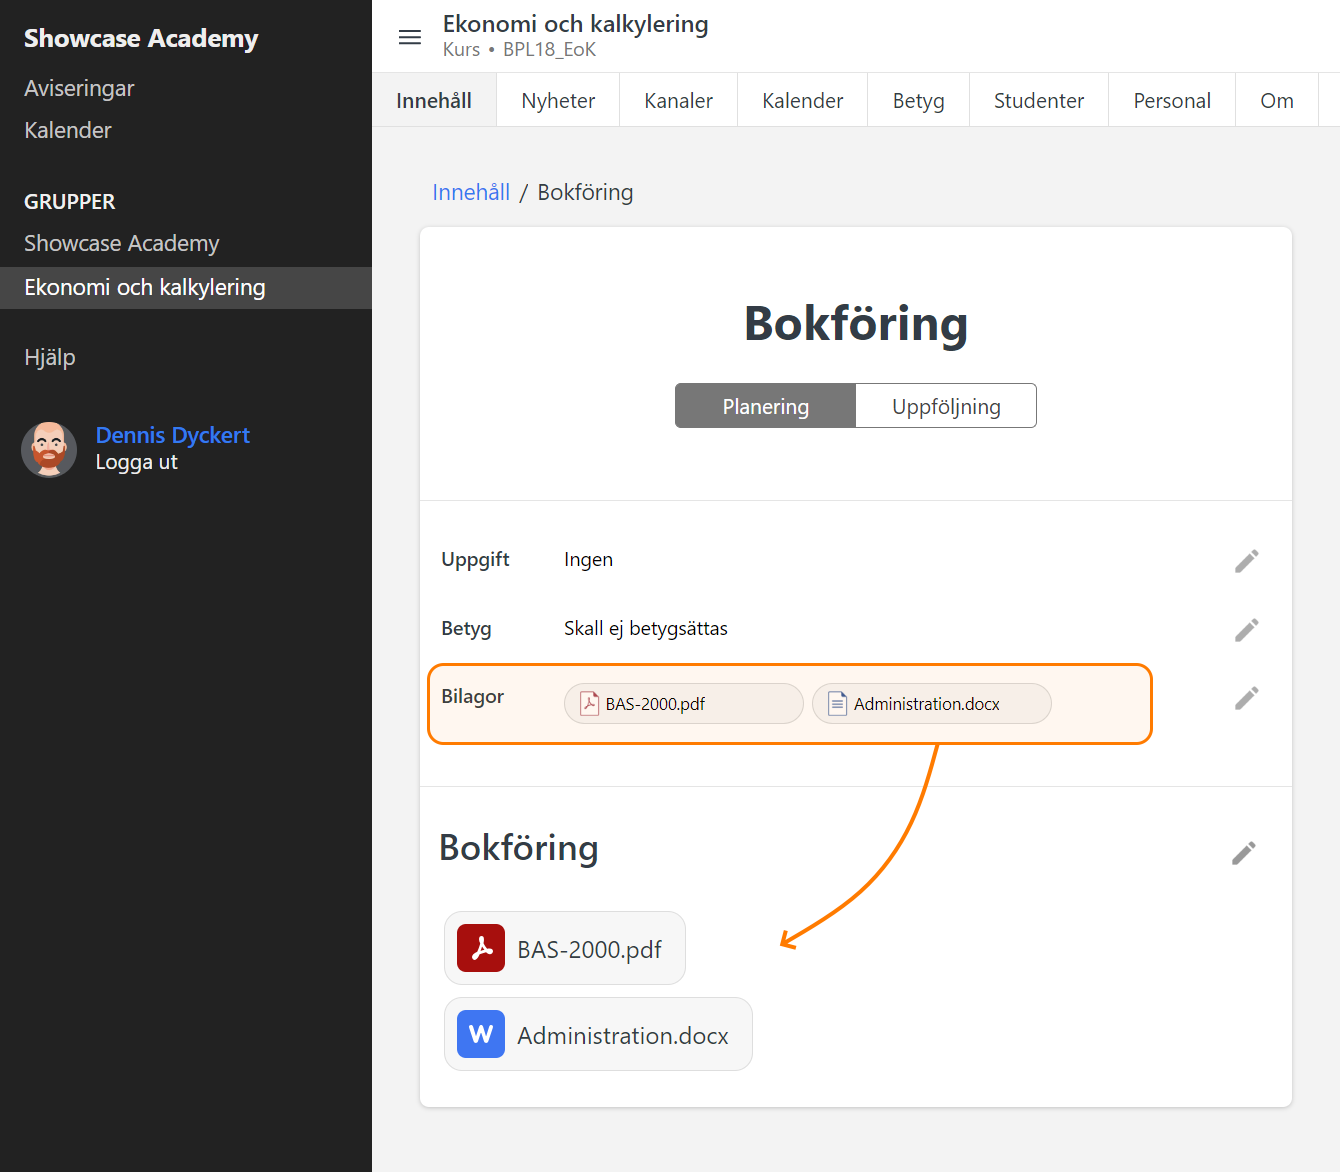Open the Nyheter tab
The width and height of the screenshot is (1340, 1172).
[558, 101]
